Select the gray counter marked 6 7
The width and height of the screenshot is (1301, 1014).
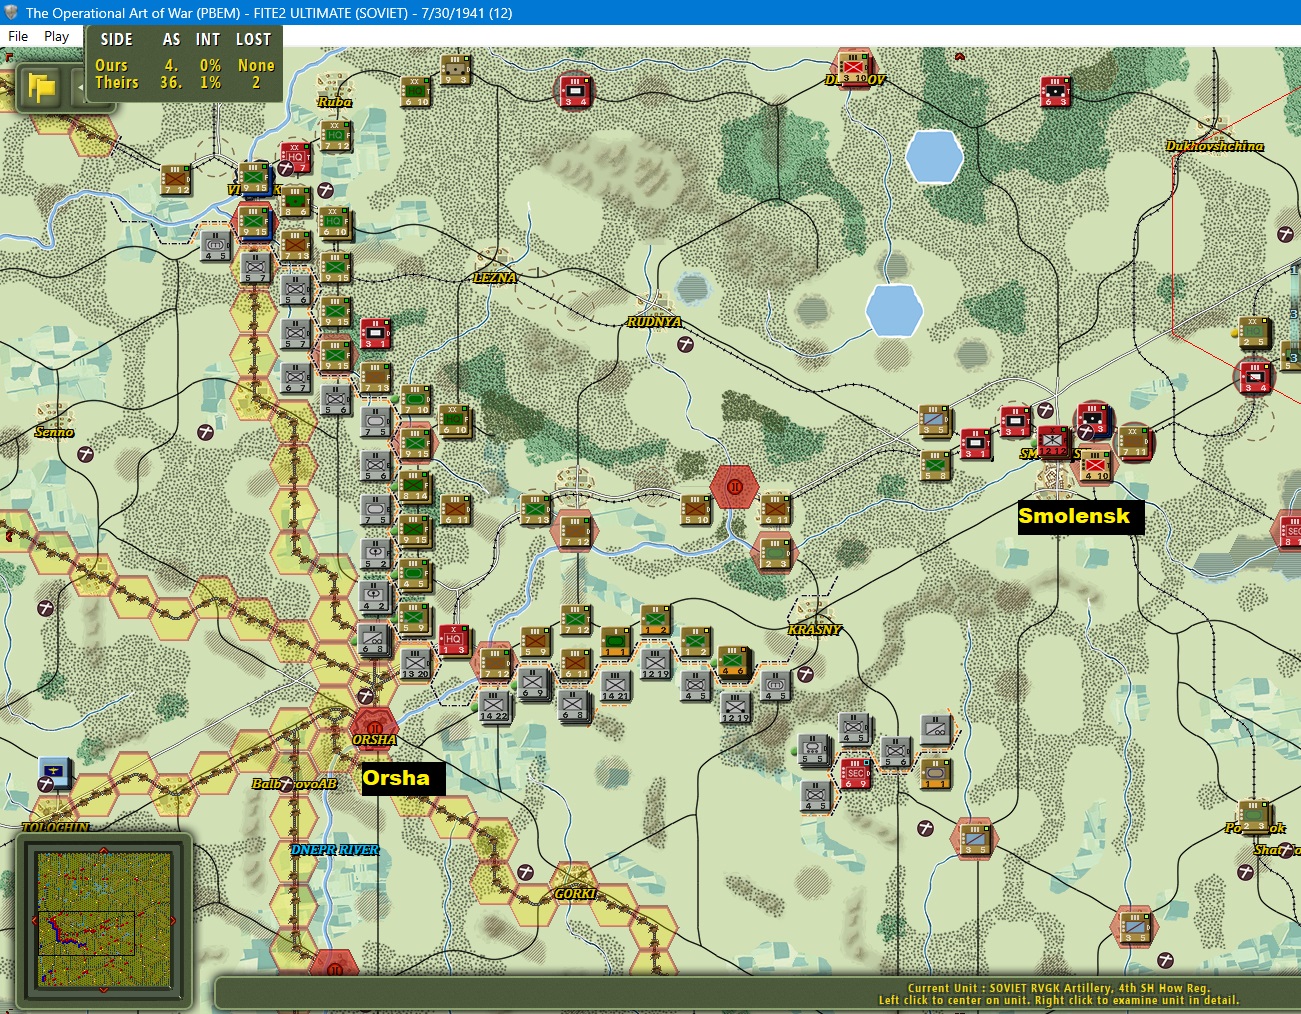[x=295, y=377]
